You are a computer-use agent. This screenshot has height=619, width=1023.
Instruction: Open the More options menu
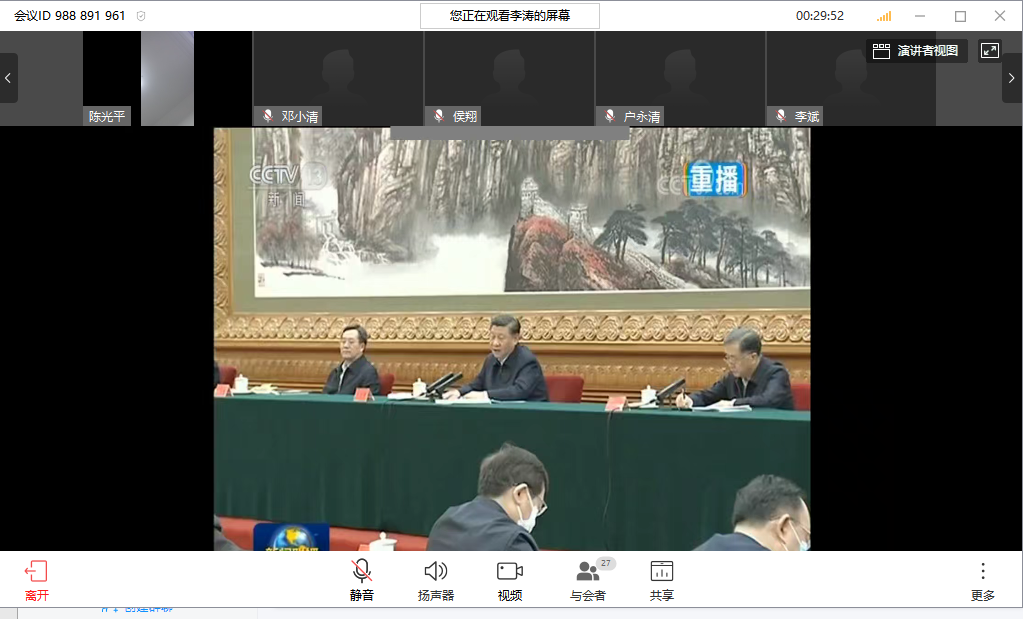982,572
